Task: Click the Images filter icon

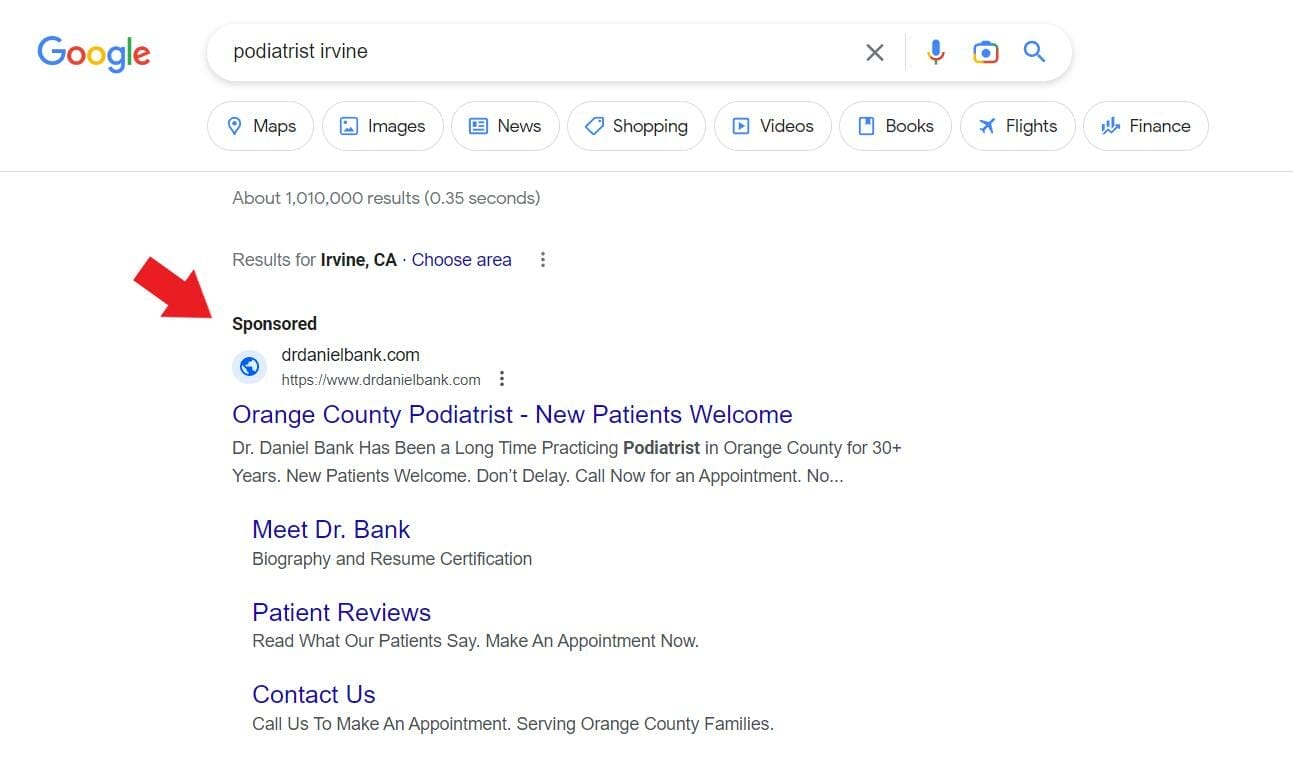Action: pyautogui.click(x=349, y=126)
